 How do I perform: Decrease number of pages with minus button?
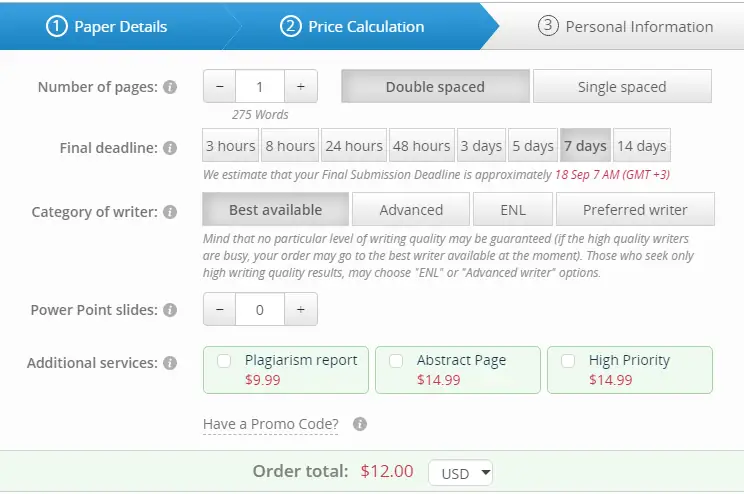click(x=220, y=86)
